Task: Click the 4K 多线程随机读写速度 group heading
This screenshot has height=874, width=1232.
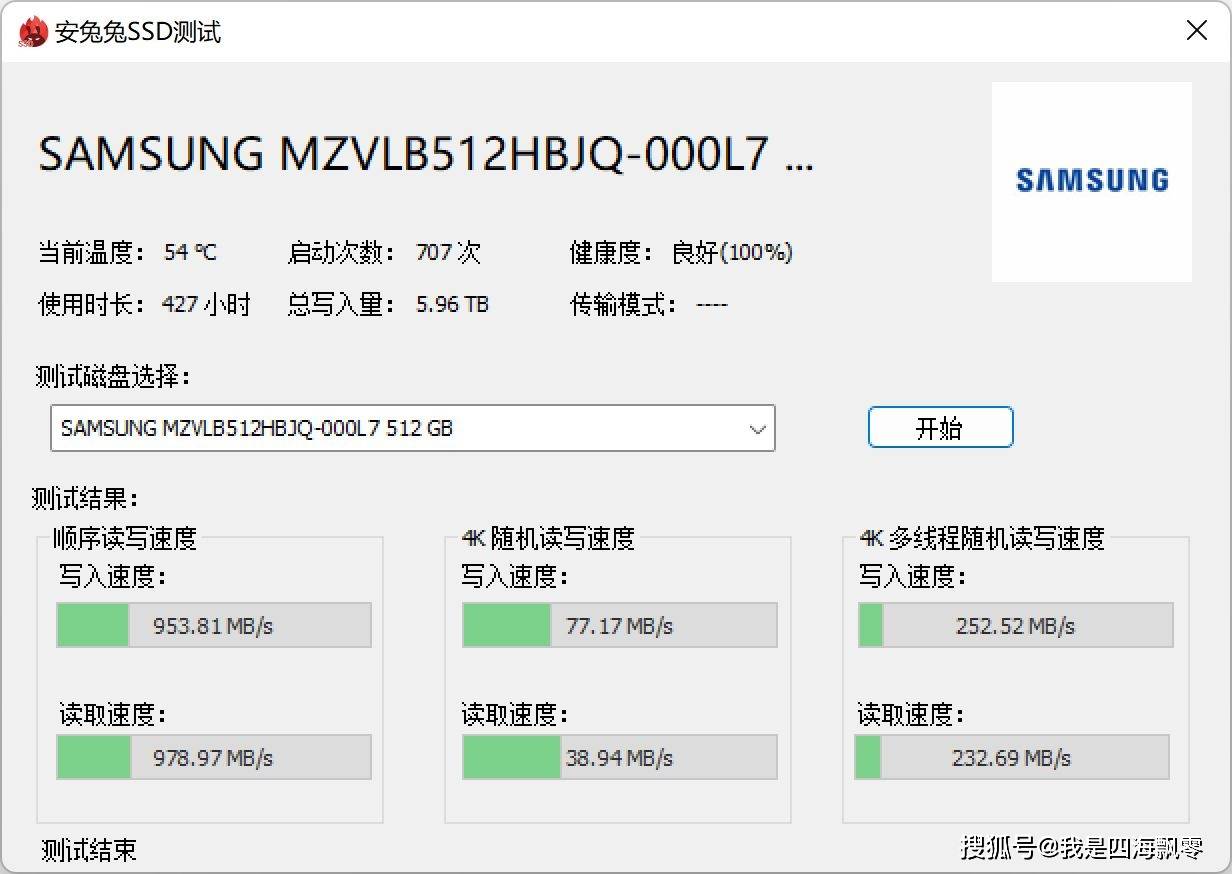Action: (982, 538)
